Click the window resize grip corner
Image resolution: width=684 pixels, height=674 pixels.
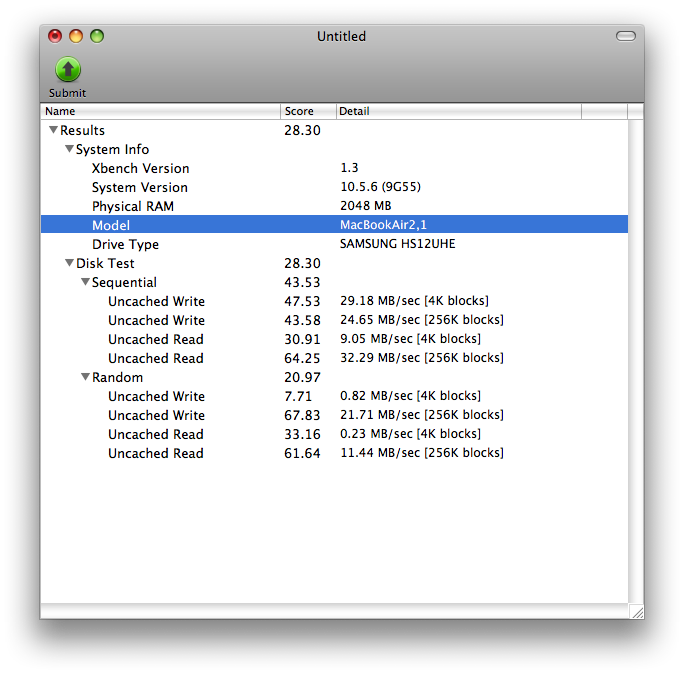(637, 612)
